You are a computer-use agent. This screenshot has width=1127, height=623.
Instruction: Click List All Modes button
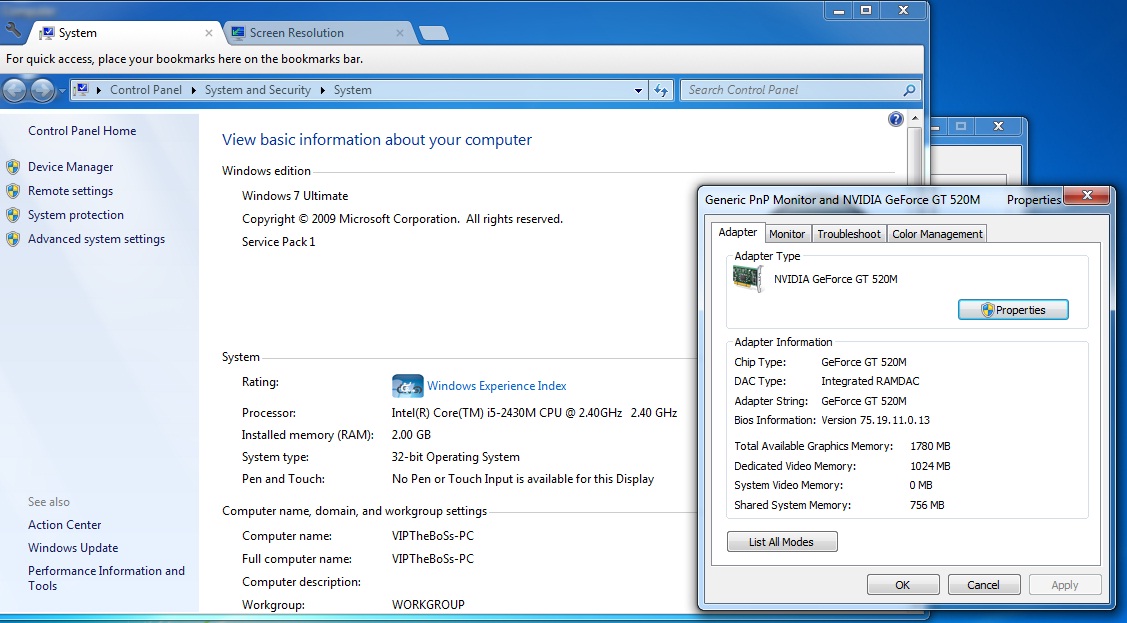pos(782,542)
